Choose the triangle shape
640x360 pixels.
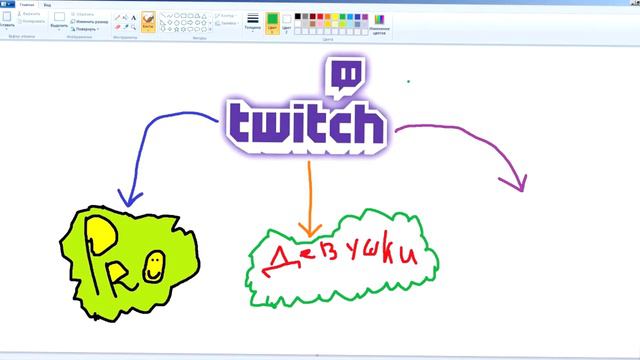click(204, 16)
